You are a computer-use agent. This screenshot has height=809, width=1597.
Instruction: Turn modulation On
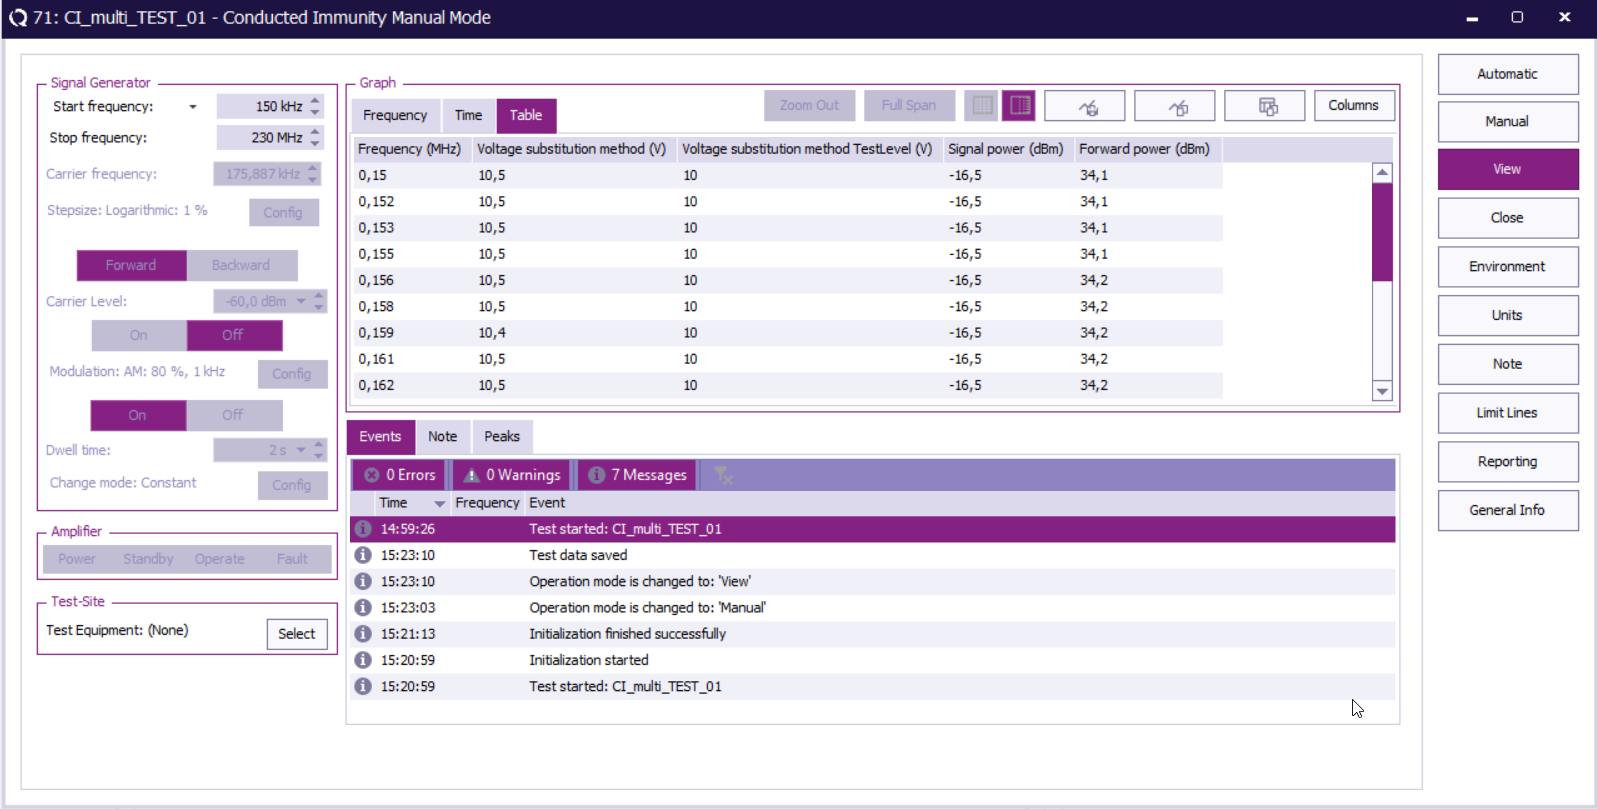[x=137, y=415]
